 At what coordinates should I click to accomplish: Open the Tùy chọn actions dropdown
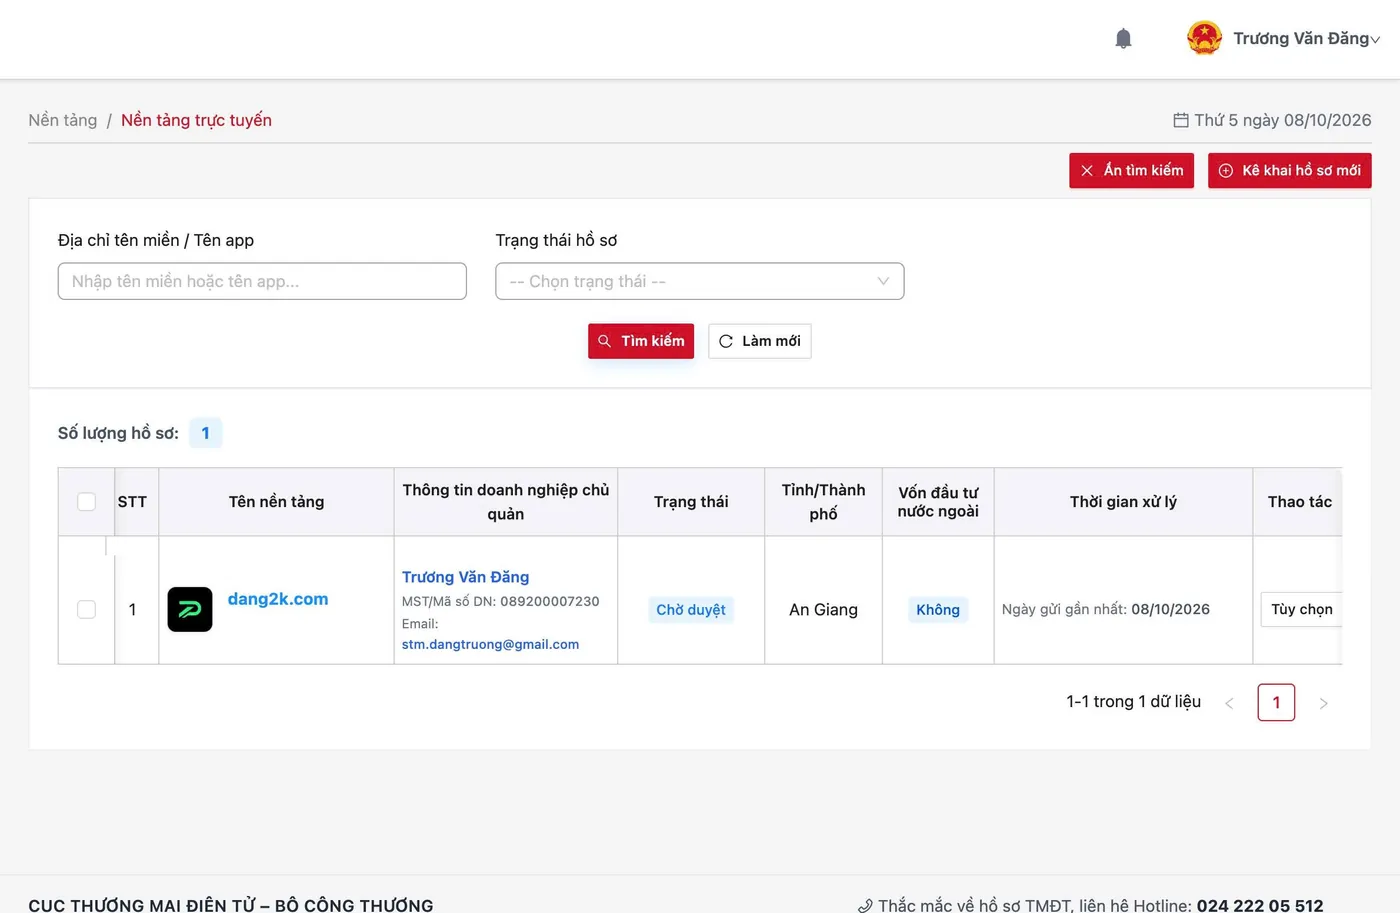point(1301,609)
